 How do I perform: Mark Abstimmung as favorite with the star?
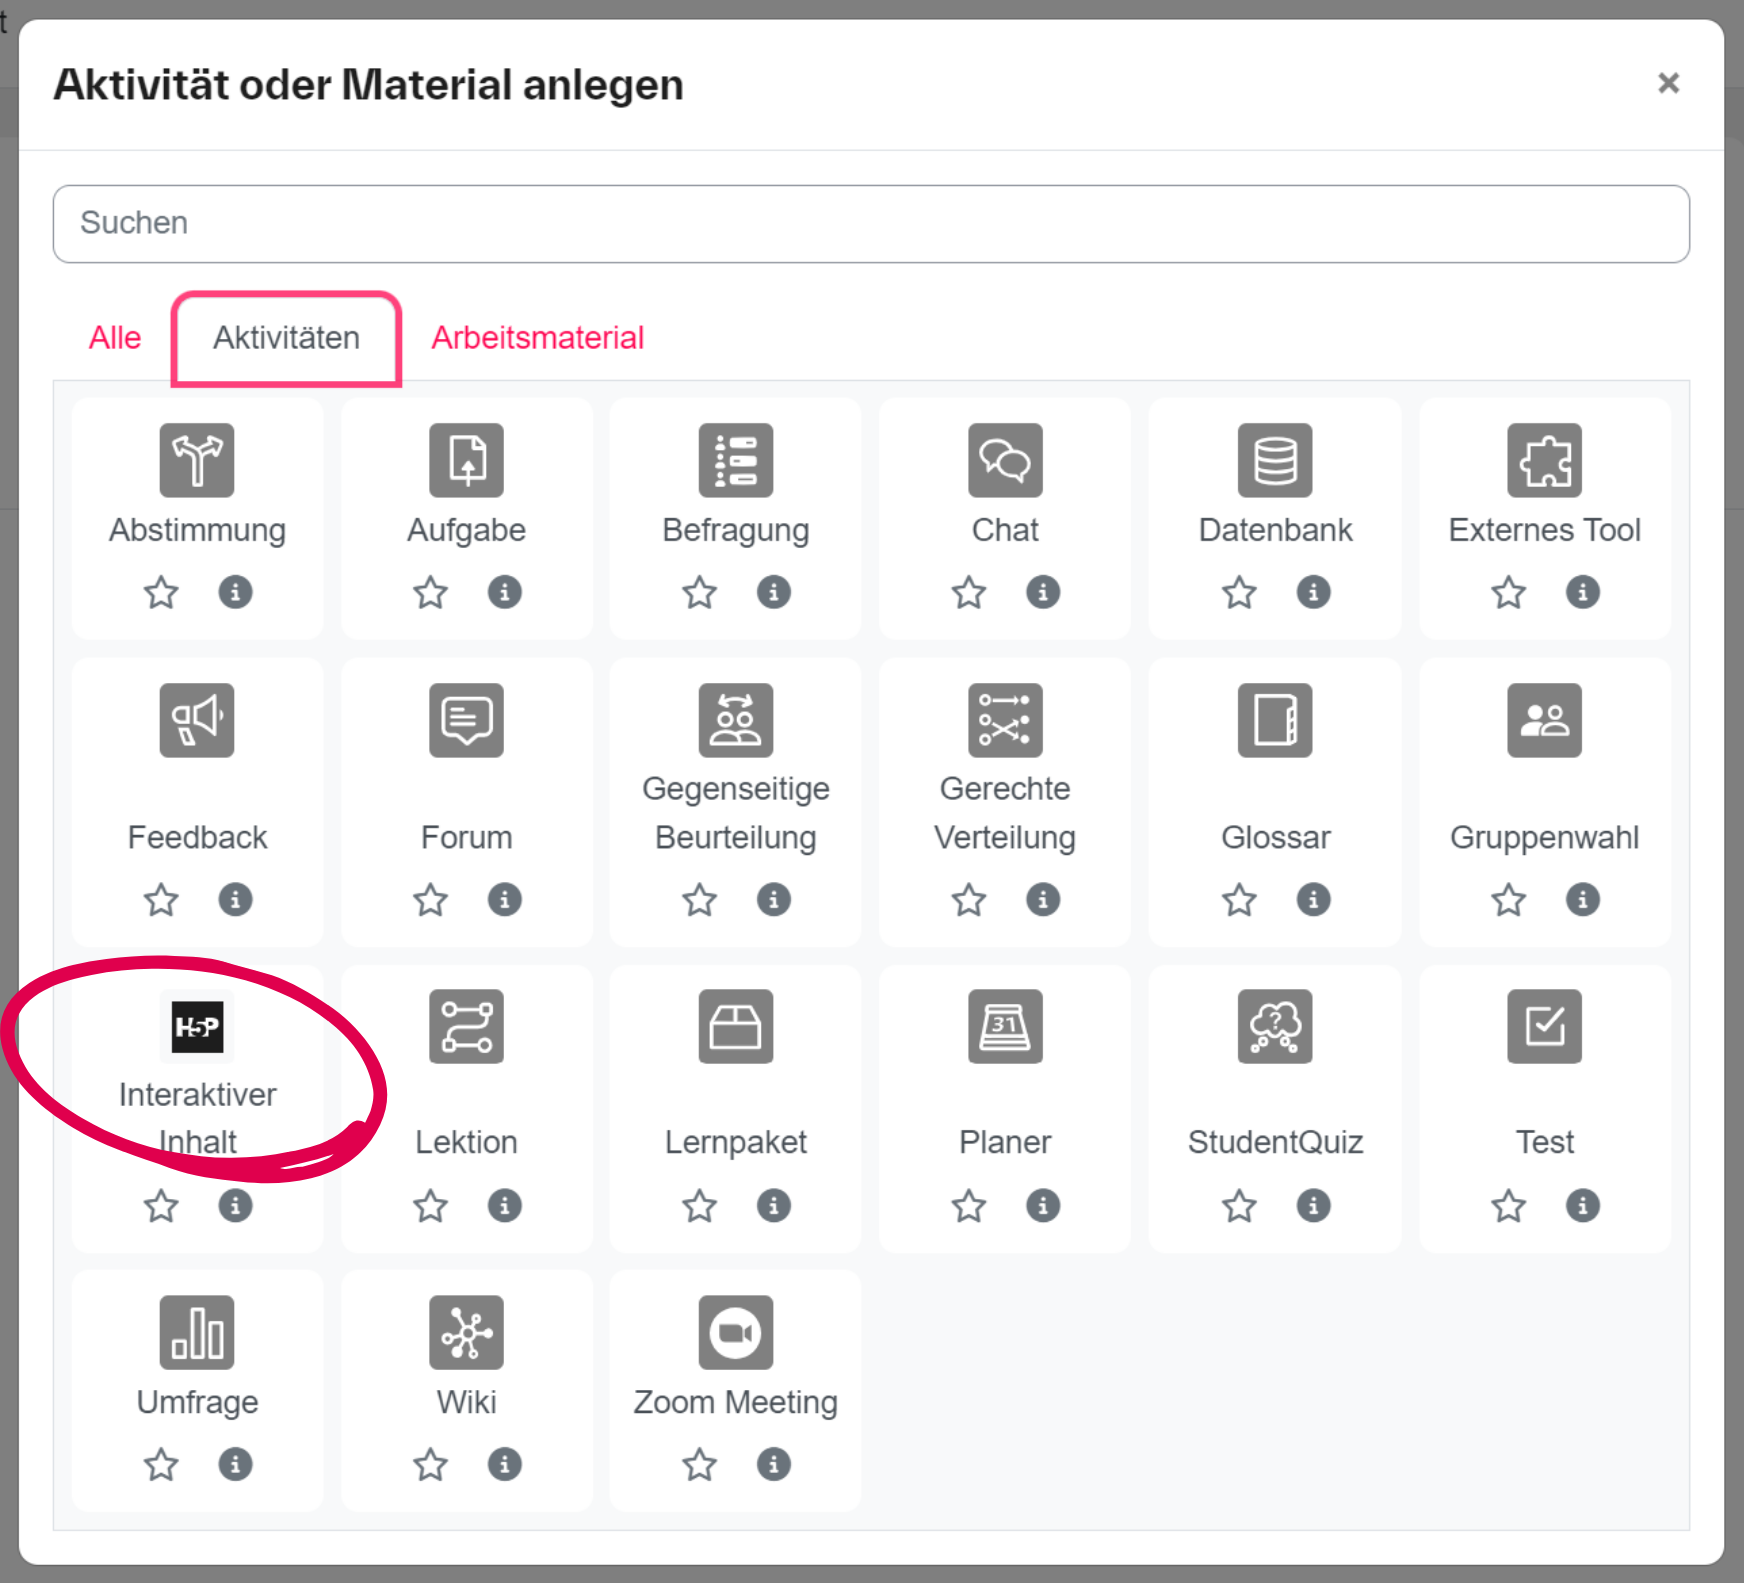[x=160, y=593]
